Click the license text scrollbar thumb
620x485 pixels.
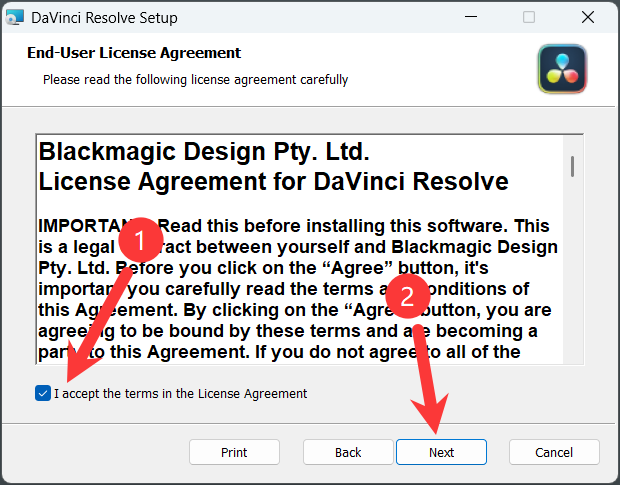tap(572, 166)
